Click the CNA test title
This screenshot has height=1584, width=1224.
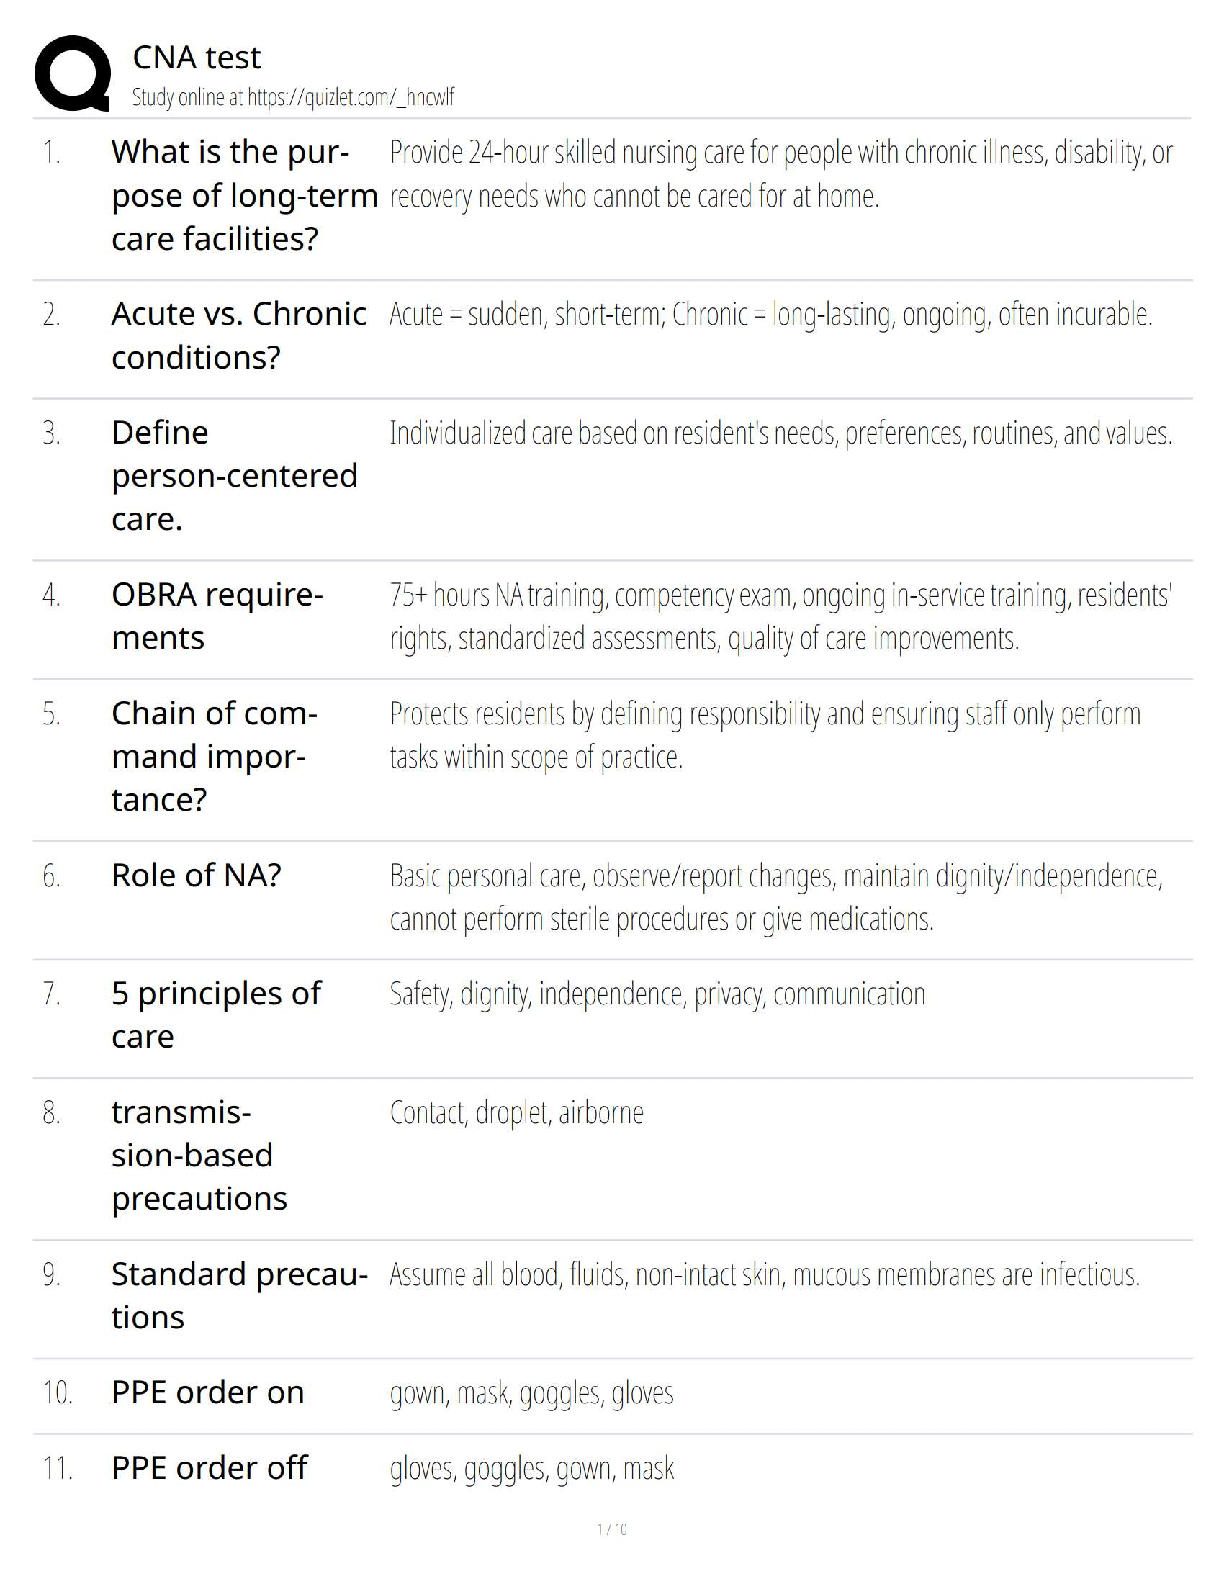pos(197,58)
